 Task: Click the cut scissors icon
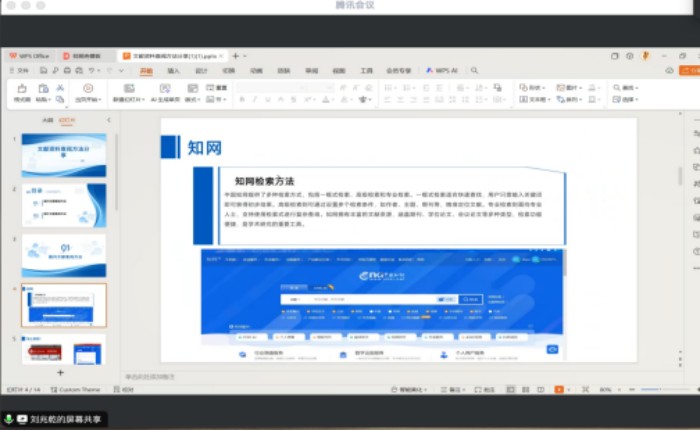click(60, 88)
